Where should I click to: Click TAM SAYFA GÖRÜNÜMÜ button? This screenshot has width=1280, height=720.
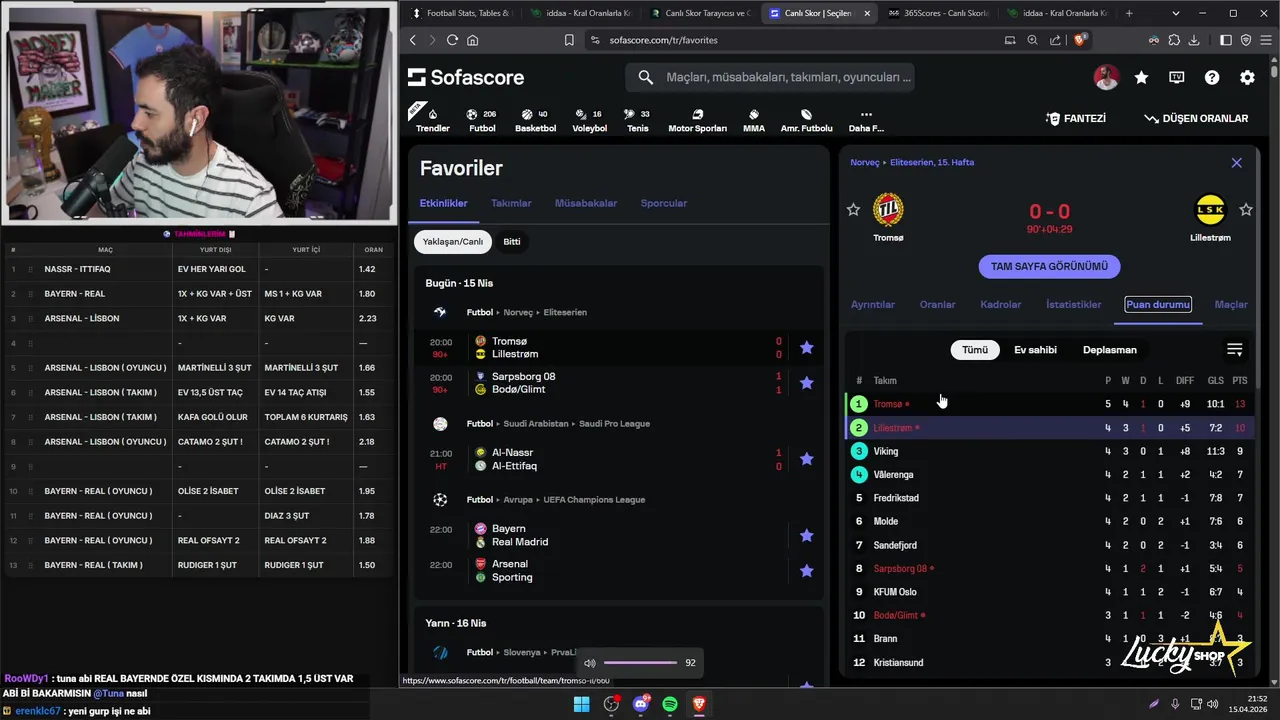[1049, 266]
